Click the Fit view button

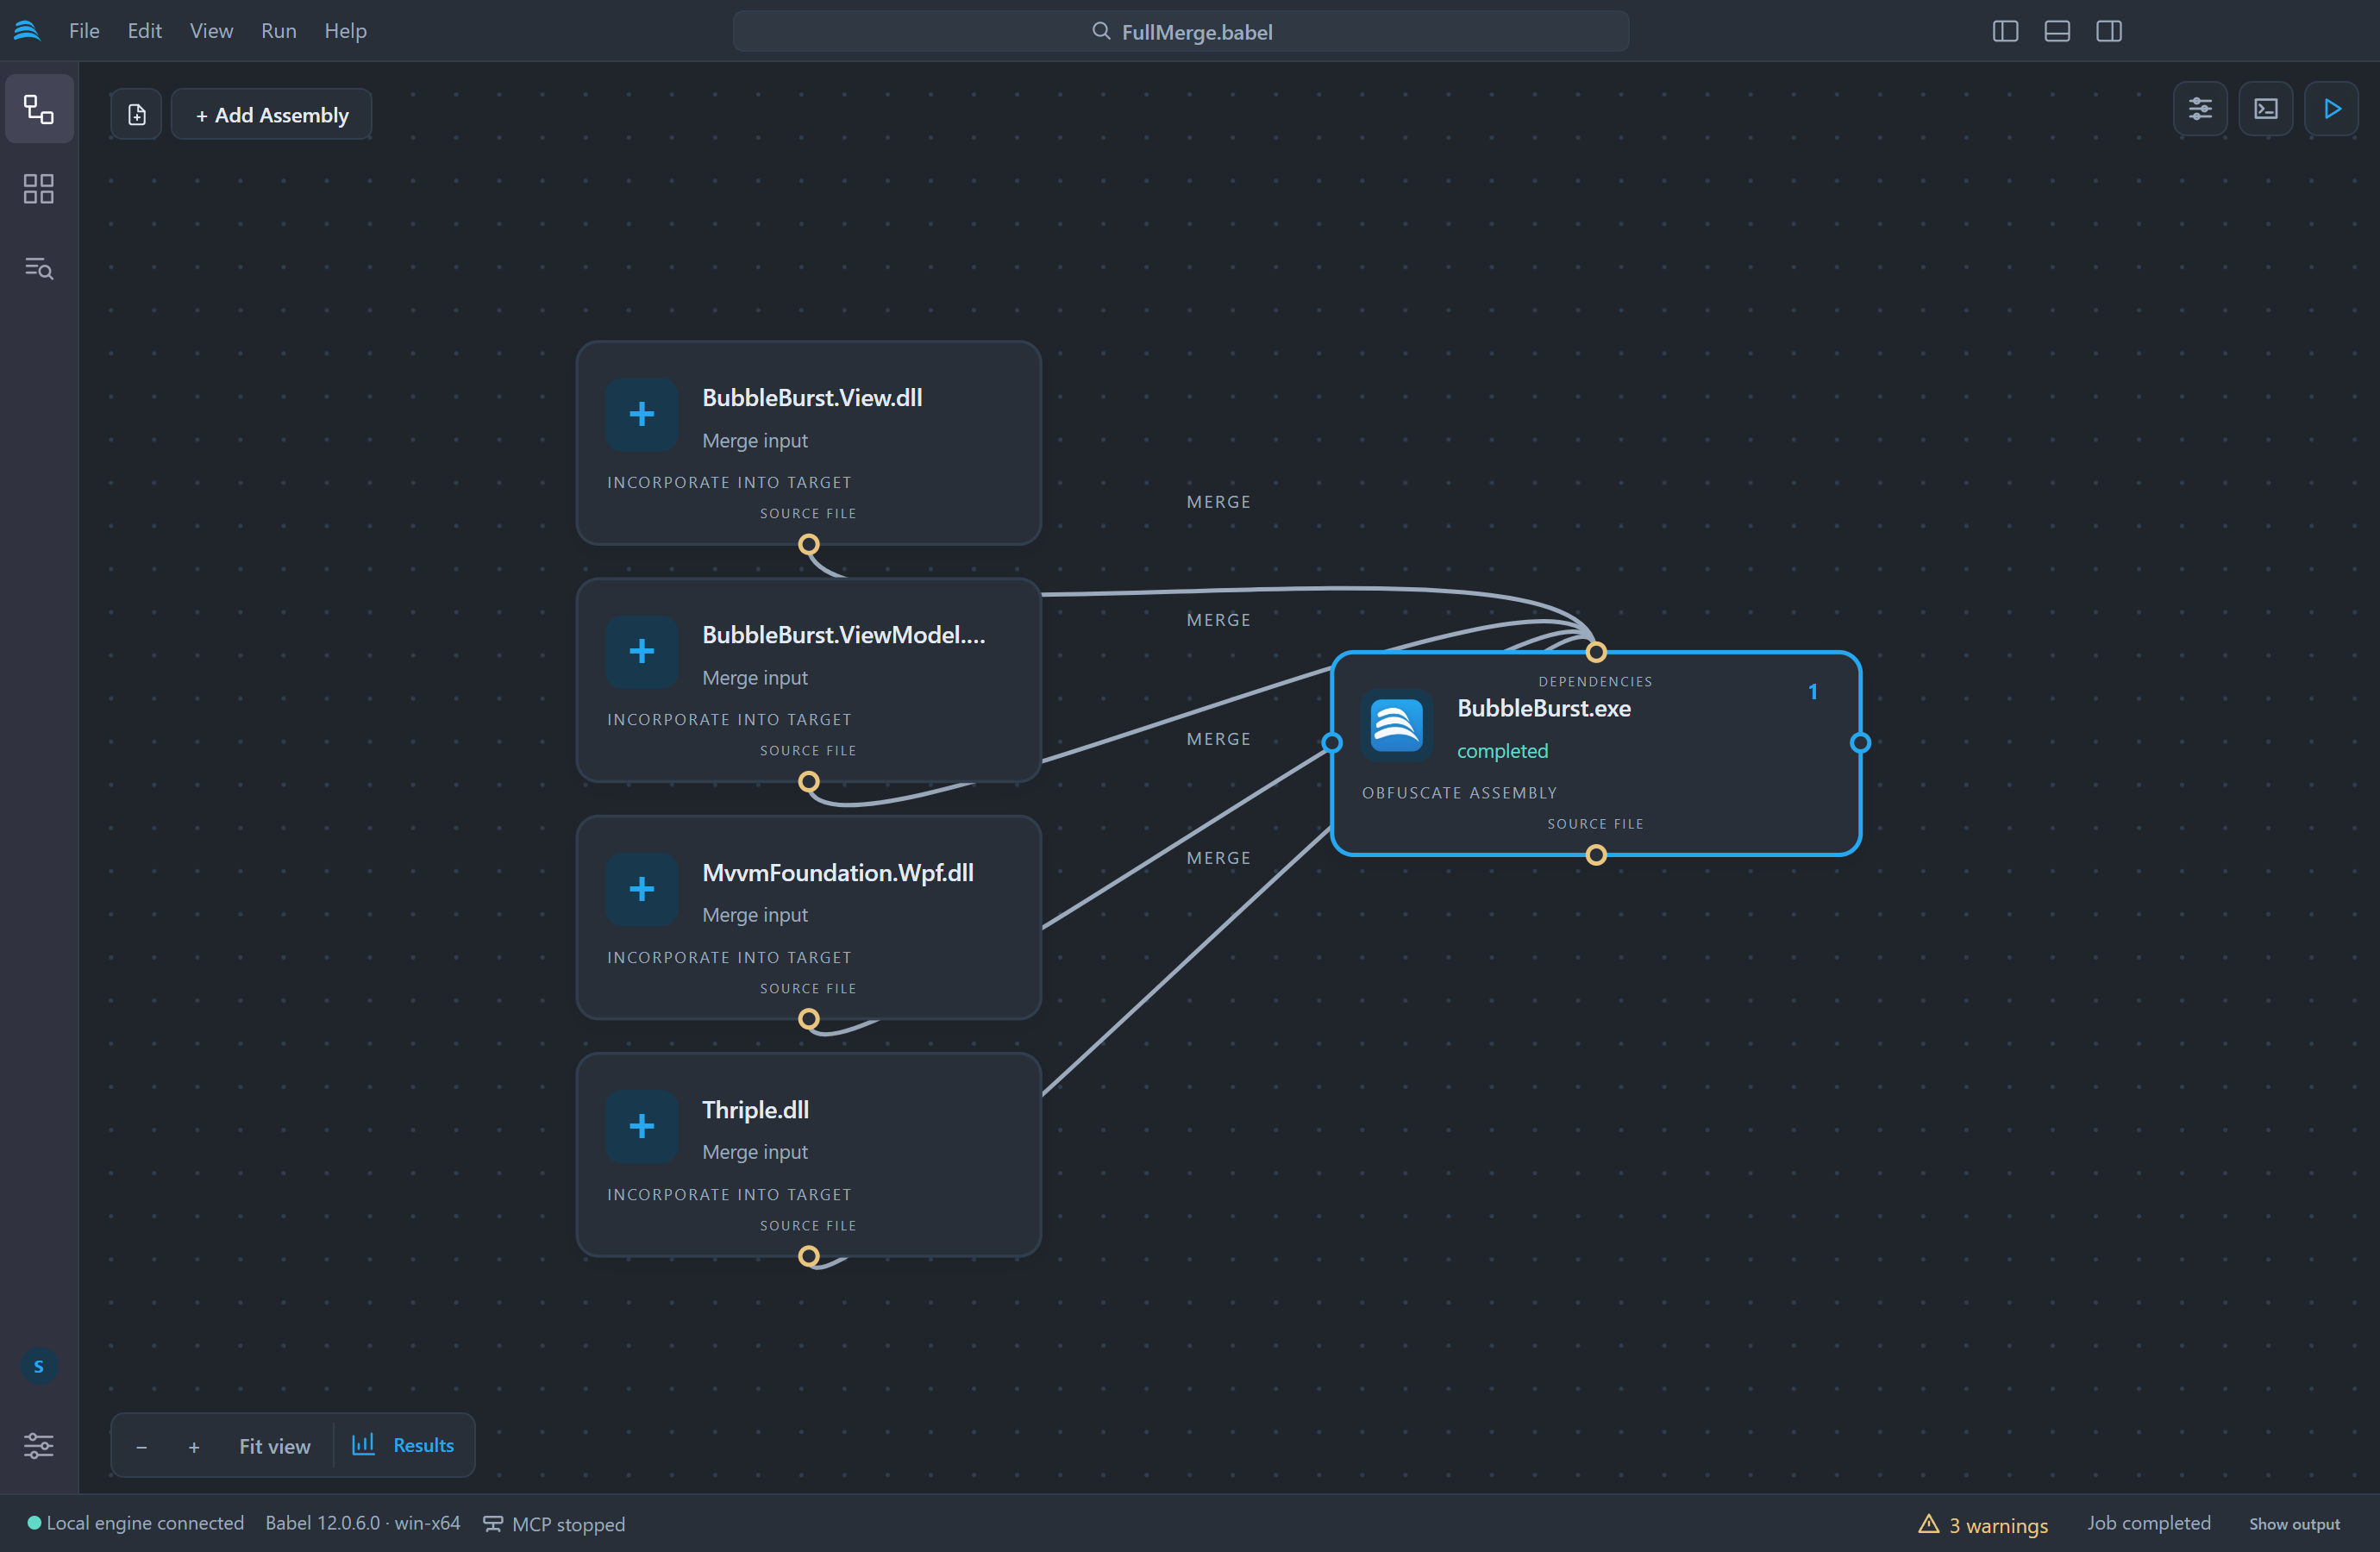(275, 1446)
